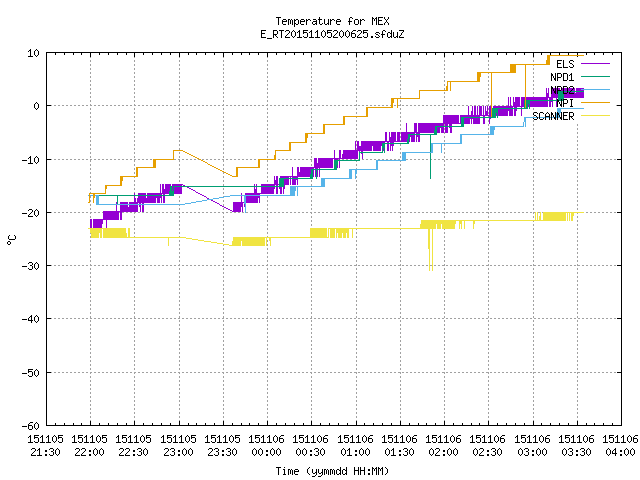The height and width of the screenshot is (480, 640).
Task: Click the SCANNER legend label
Action: [553, 116]
